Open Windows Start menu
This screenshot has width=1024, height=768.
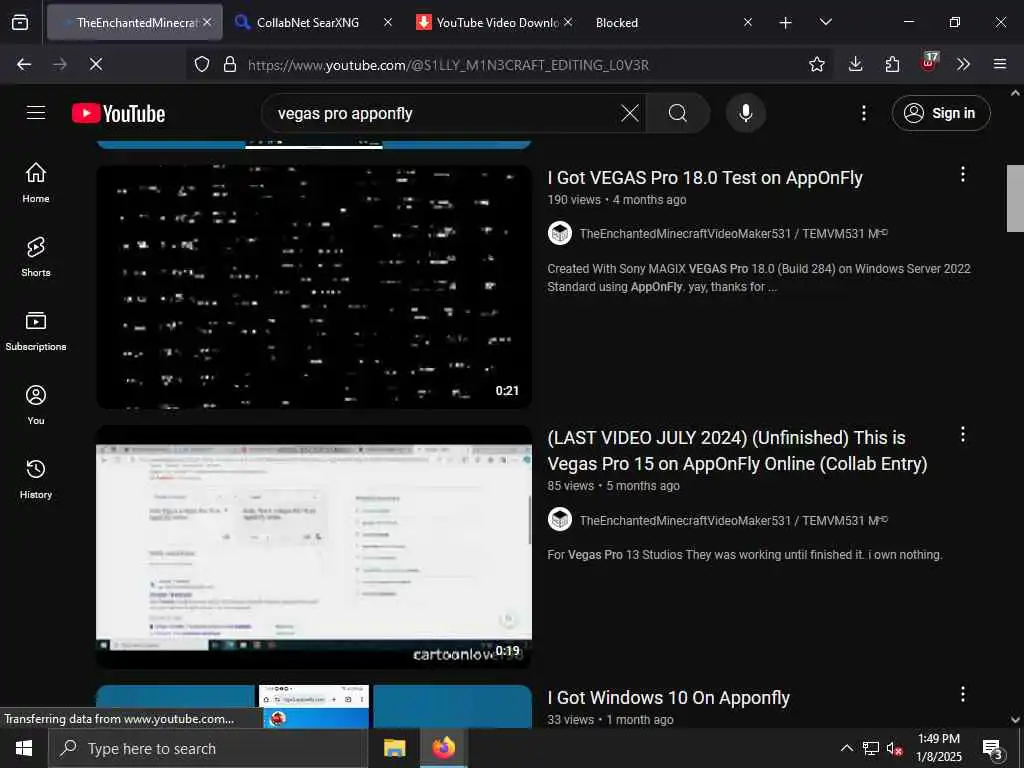pyautogui.click(x=24, y=748)
